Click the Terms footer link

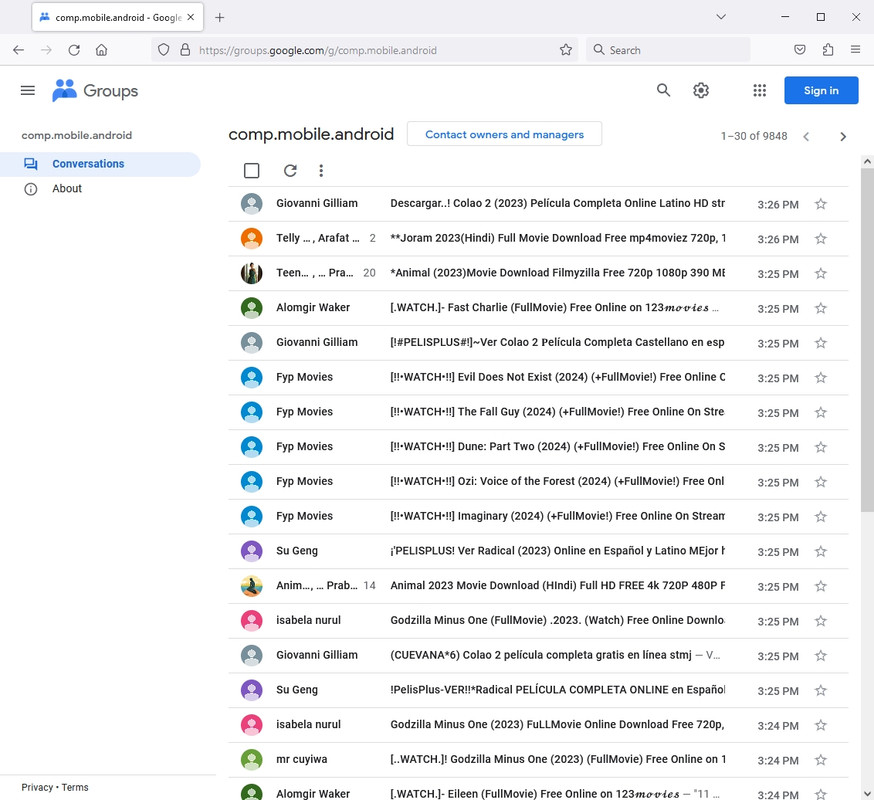pyautogui.click(x=75, y=787)
